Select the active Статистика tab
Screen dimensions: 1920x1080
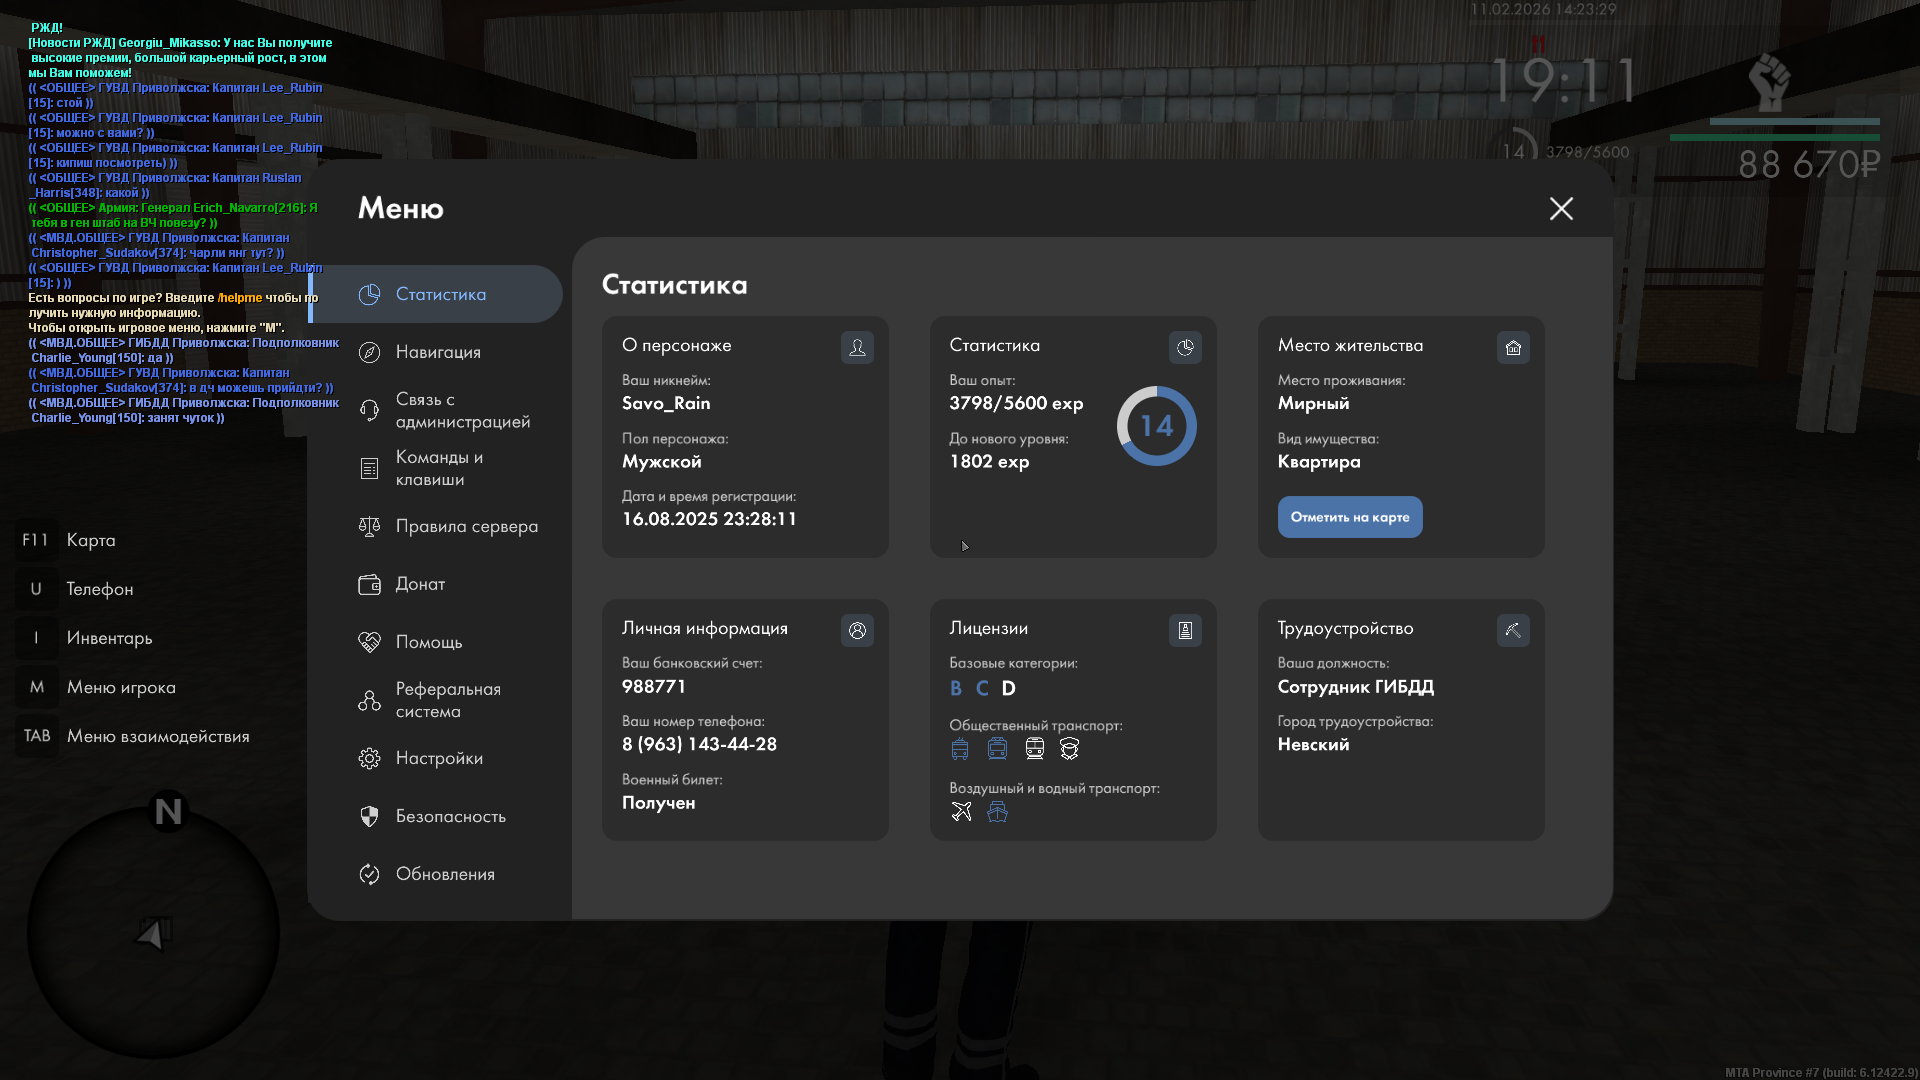pyautogui.click(x=440, y=294)
